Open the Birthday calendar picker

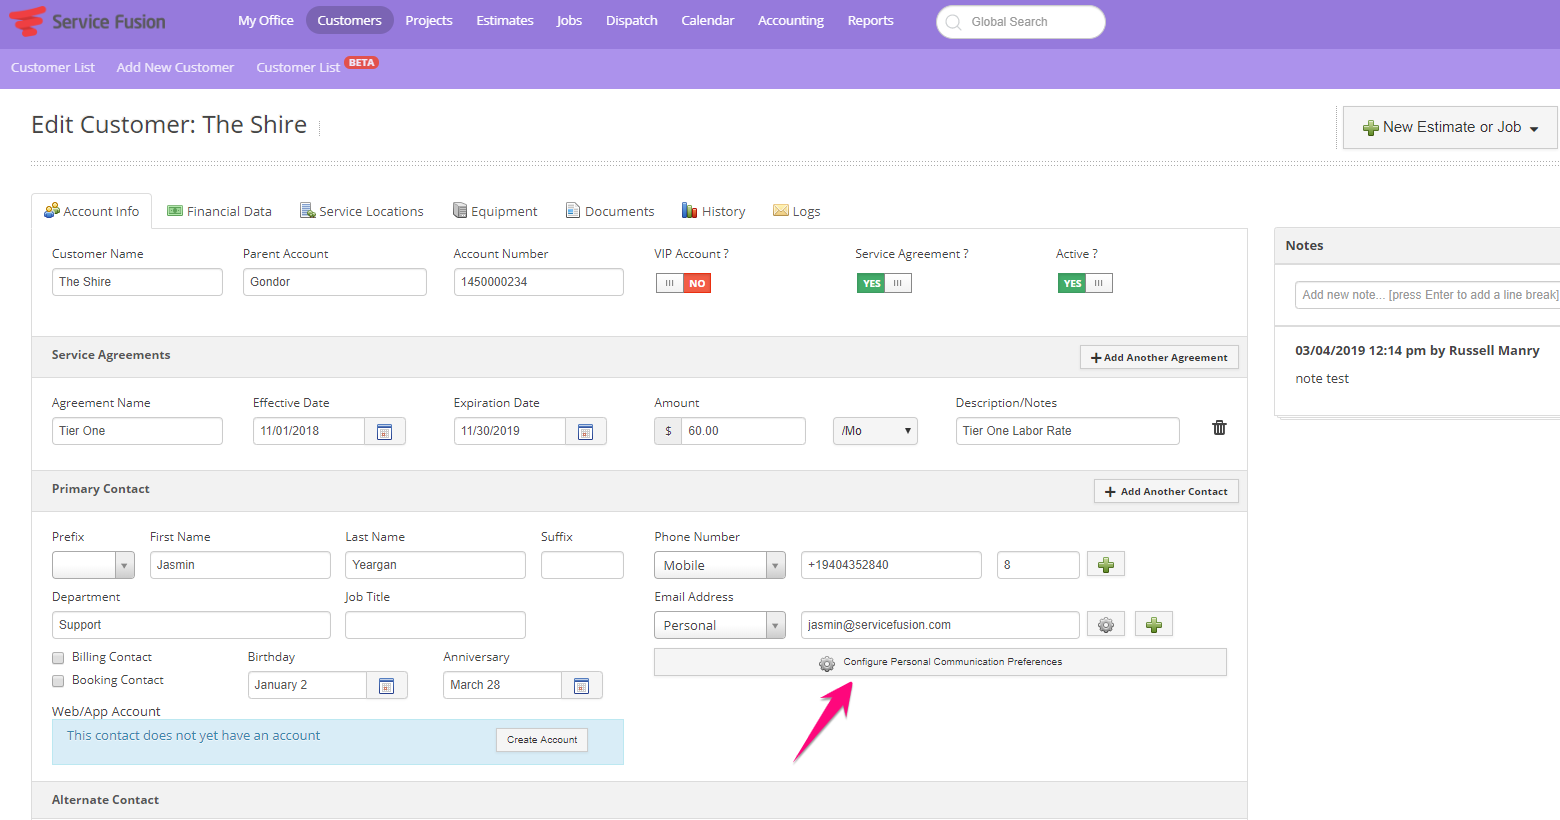(x=386, y=685)
